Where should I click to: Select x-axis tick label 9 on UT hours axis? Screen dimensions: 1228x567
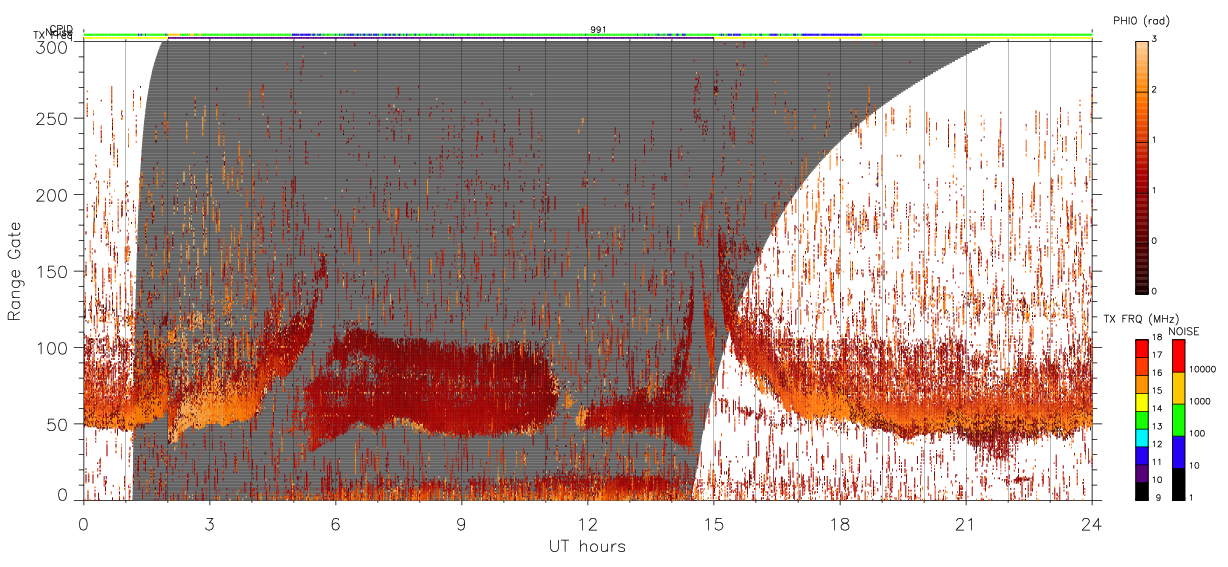tap(461, 522)
